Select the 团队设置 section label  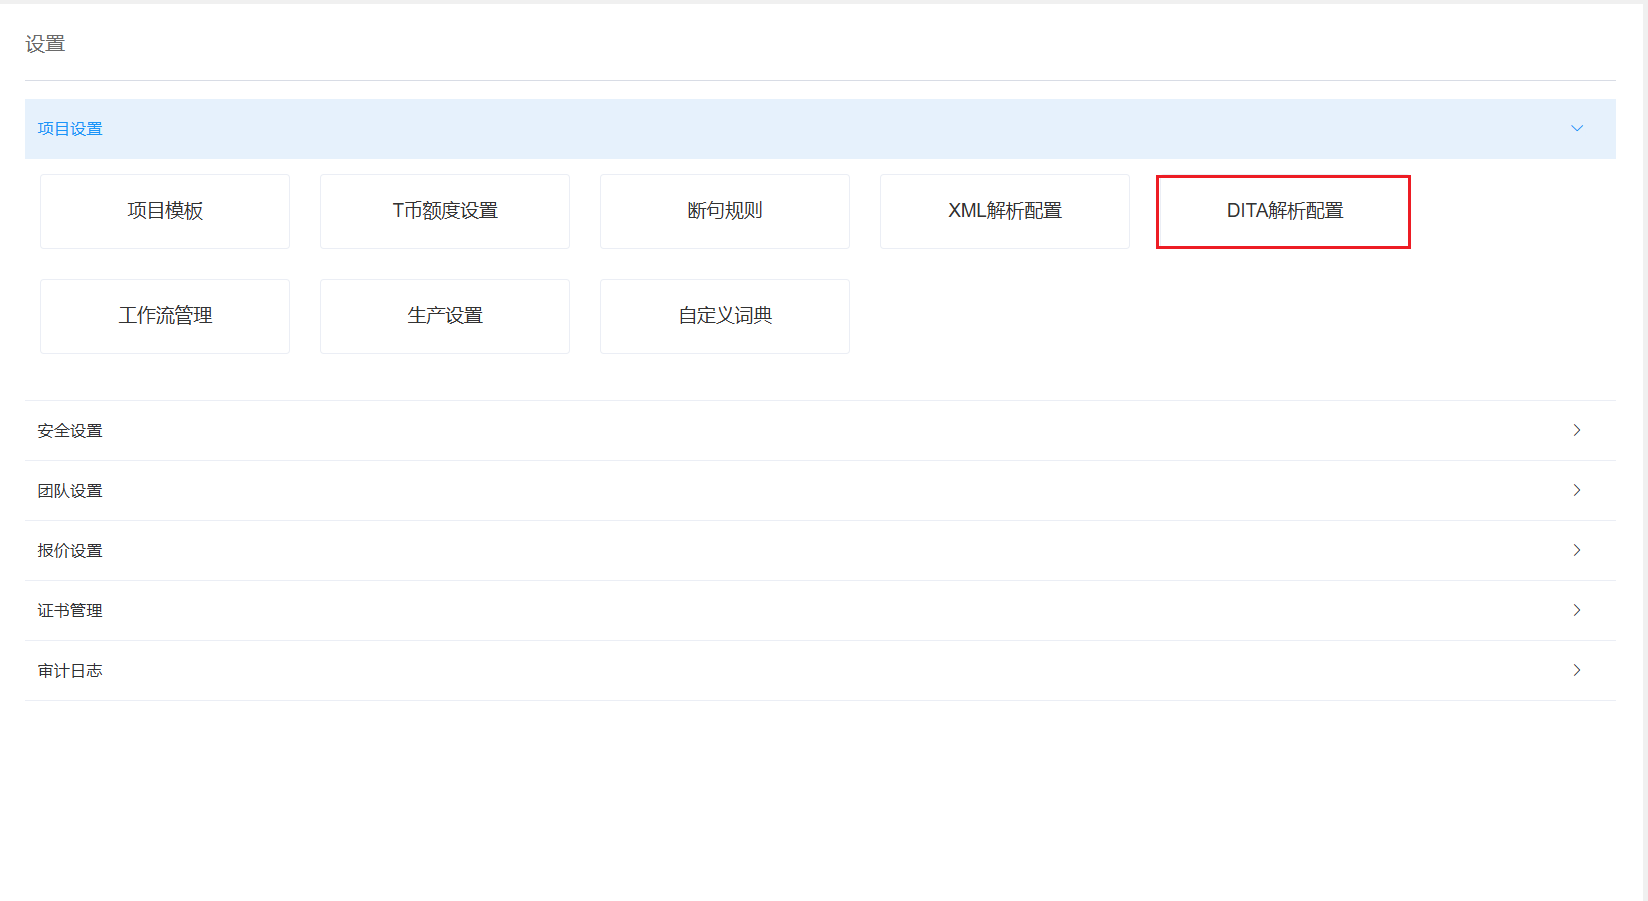coord(70,491)
